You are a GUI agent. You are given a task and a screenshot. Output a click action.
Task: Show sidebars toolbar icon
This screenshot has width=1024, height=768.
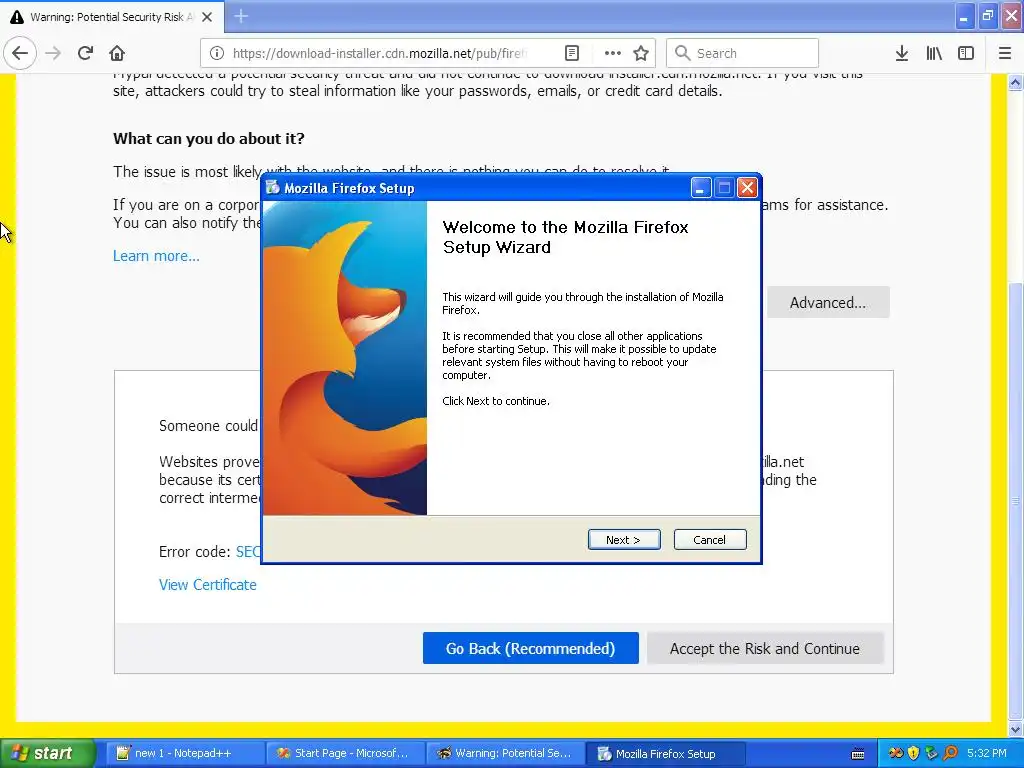[x=966, y=53]
